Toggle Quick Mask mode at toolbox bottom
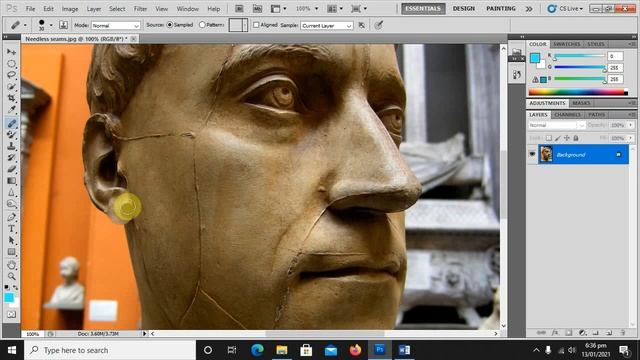 coord(11,314)
